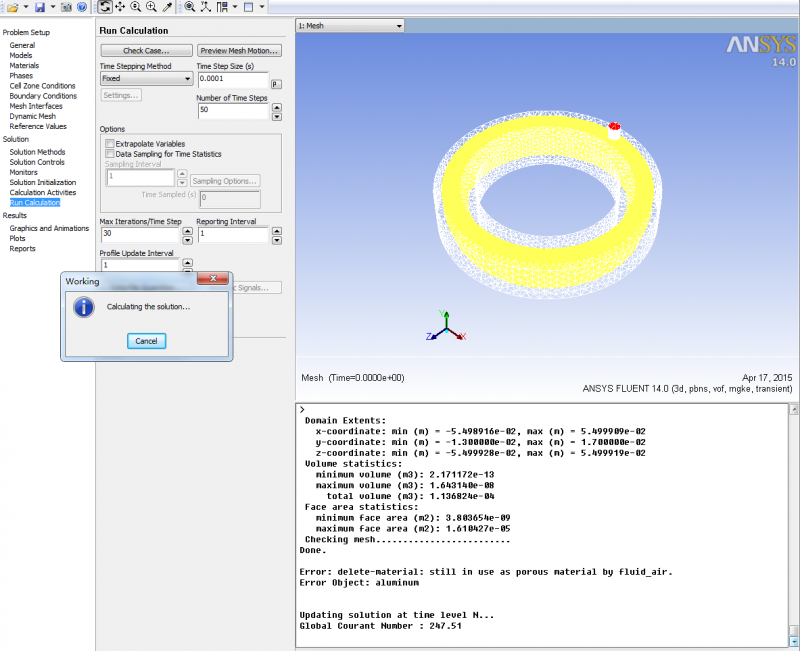
Task: Select the rotate view tool
Action: [x=105, y=7]
